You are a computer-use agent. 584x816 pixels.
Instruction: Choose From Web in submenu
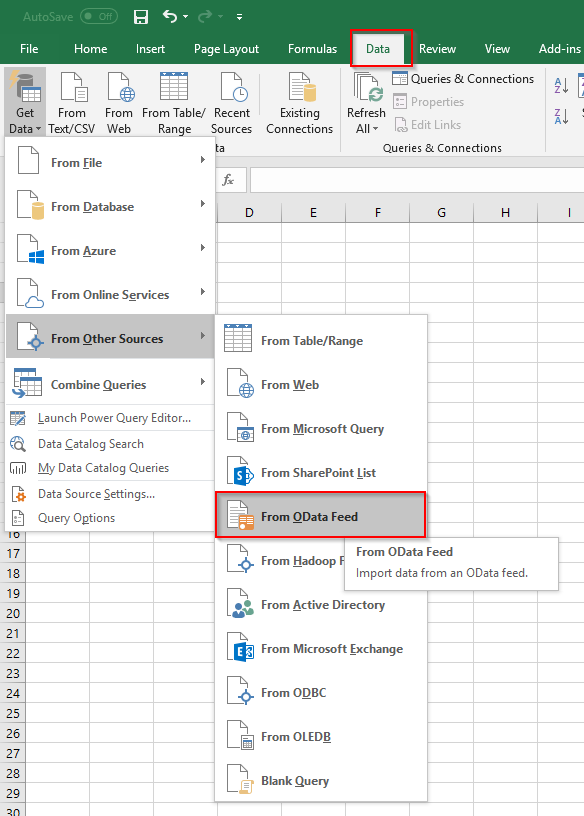pos(321,385)
